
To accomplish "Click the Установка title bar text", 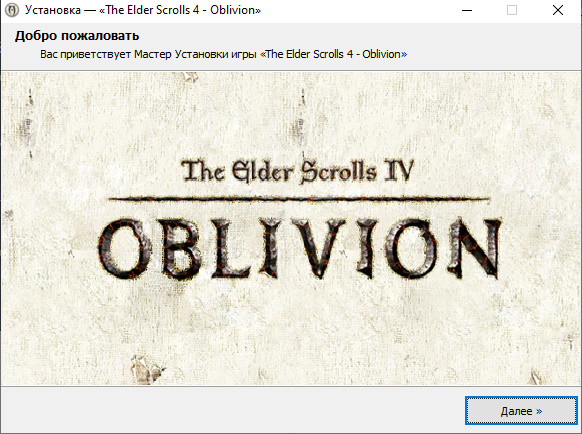I will click(x=143, y=10).
